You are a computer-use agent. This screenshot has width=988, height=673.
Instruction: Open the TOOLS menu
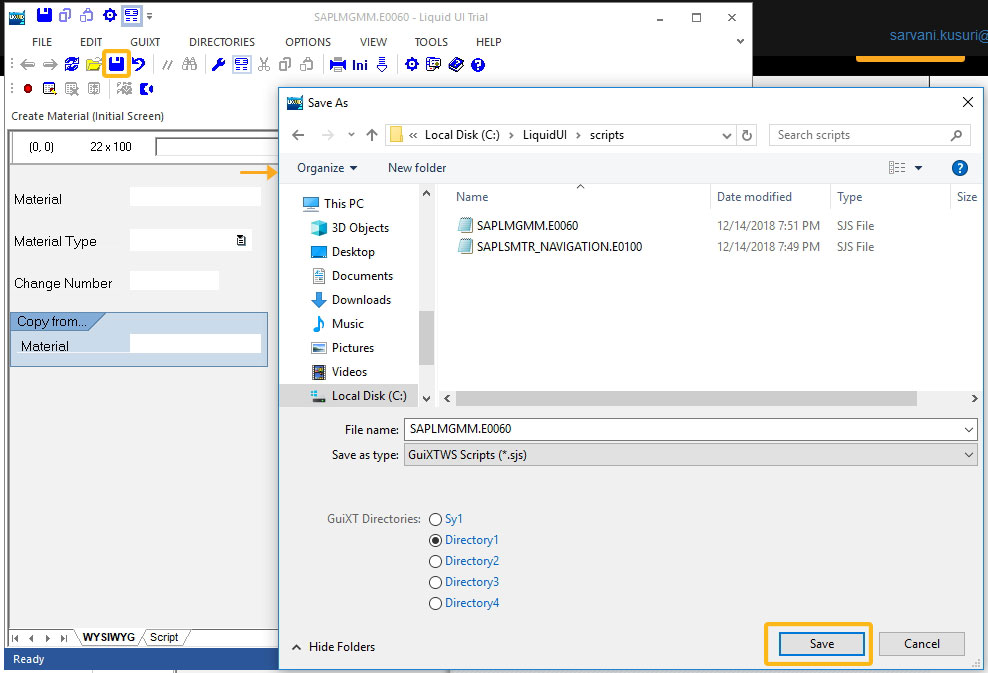tap(431, 42)
